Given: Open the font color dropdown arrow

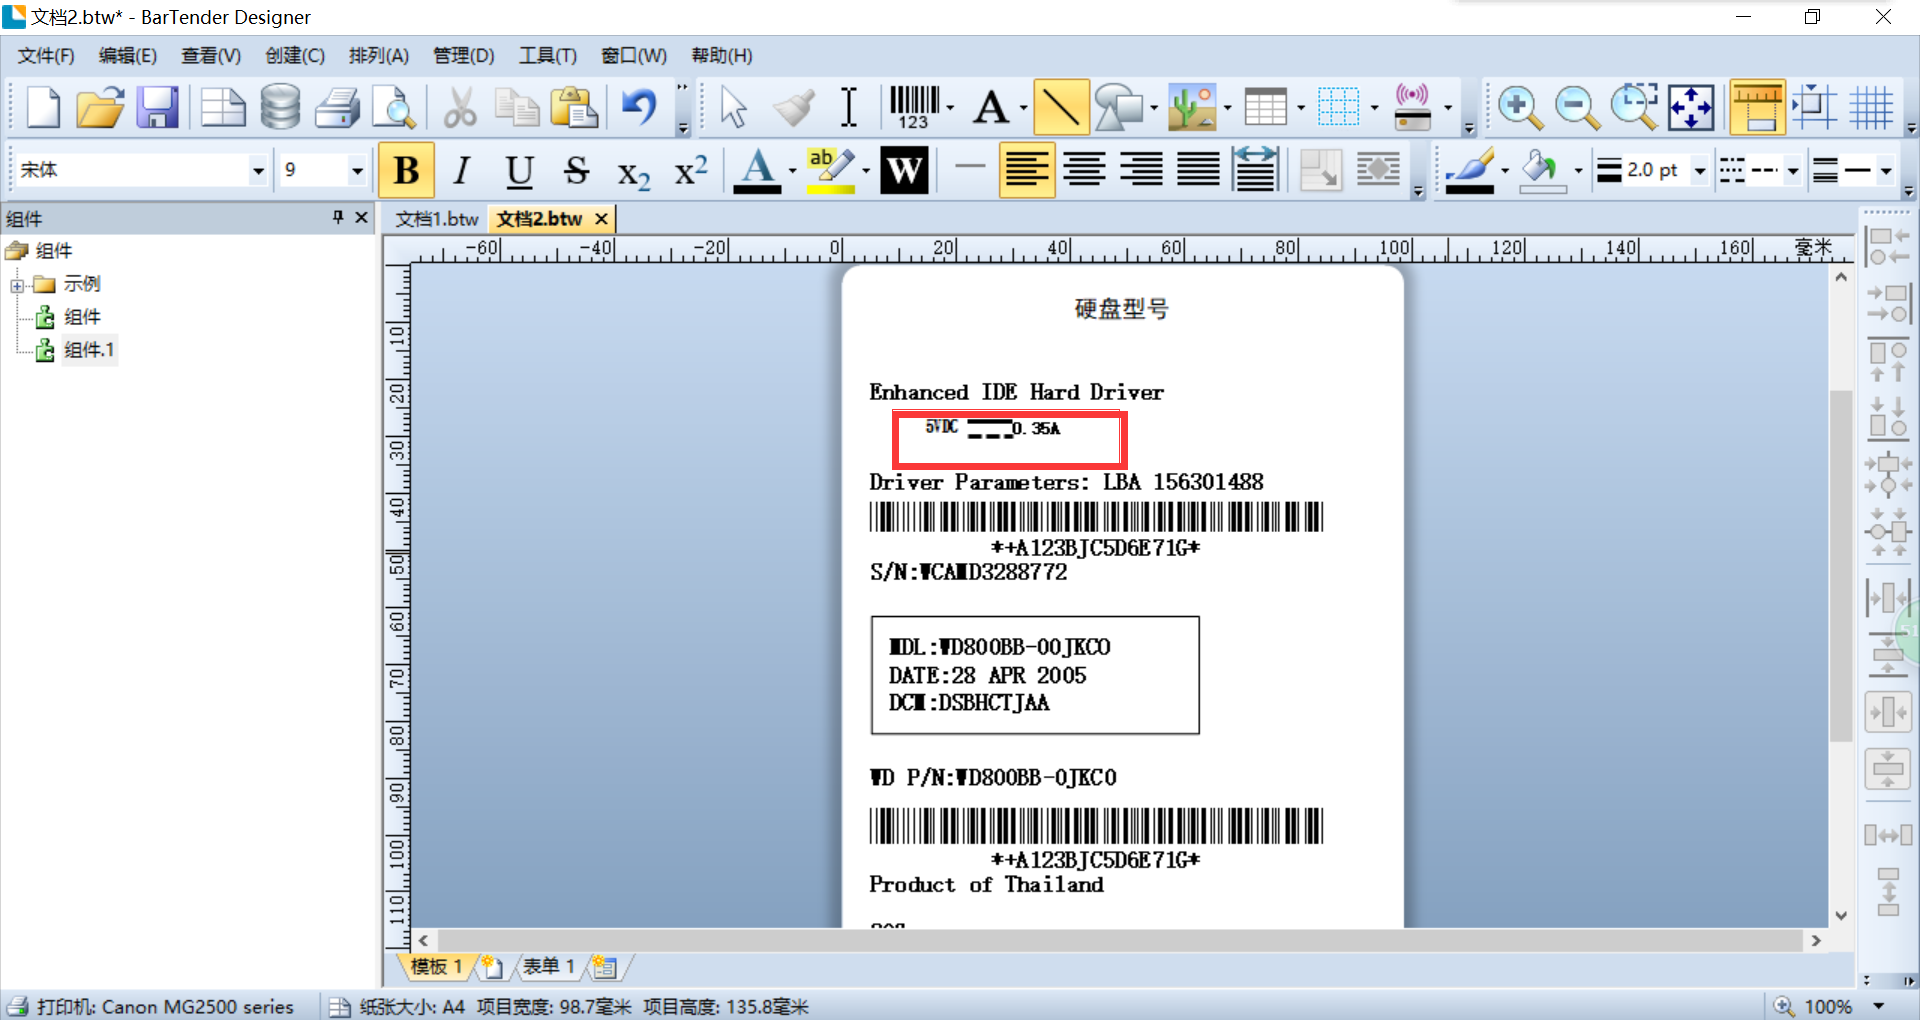Looking at the screenshot, I should pyautogui.click(x=792, y=171).
